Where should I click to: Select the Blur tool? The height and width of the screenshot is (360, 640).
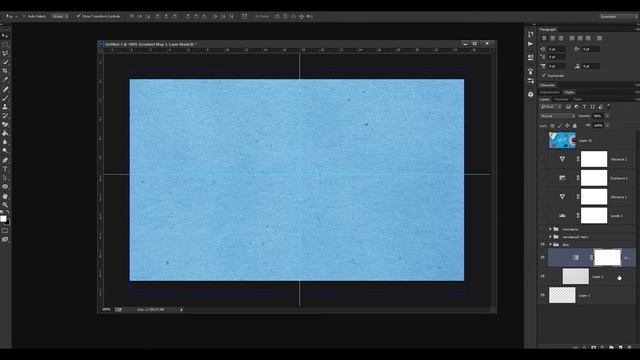coord(5,142)
